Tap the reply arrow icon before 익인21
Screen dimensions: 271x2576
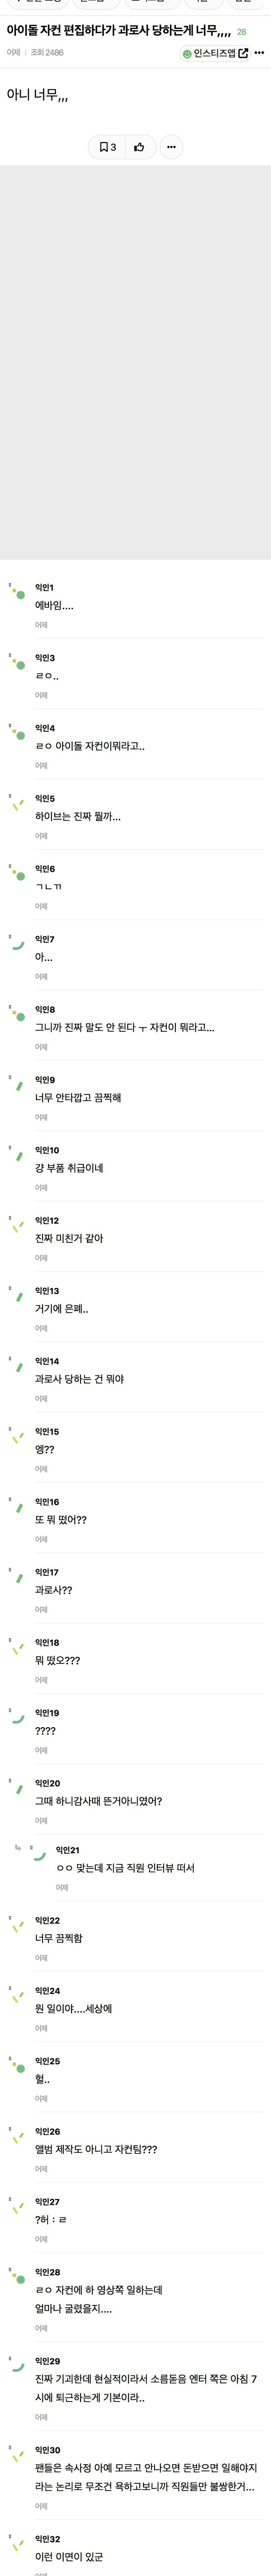coord(17,1848)
